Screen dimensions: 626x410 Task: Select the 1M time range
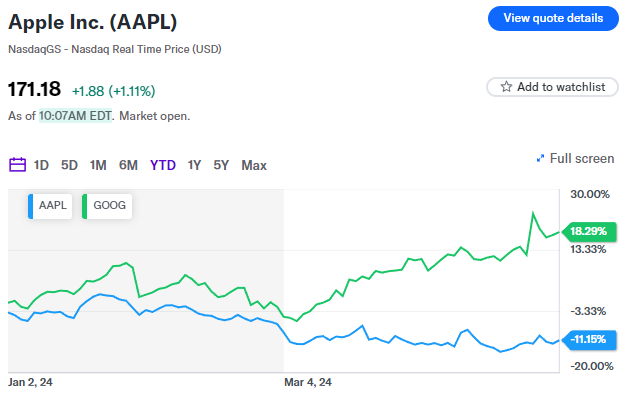[x=98, y=165]
